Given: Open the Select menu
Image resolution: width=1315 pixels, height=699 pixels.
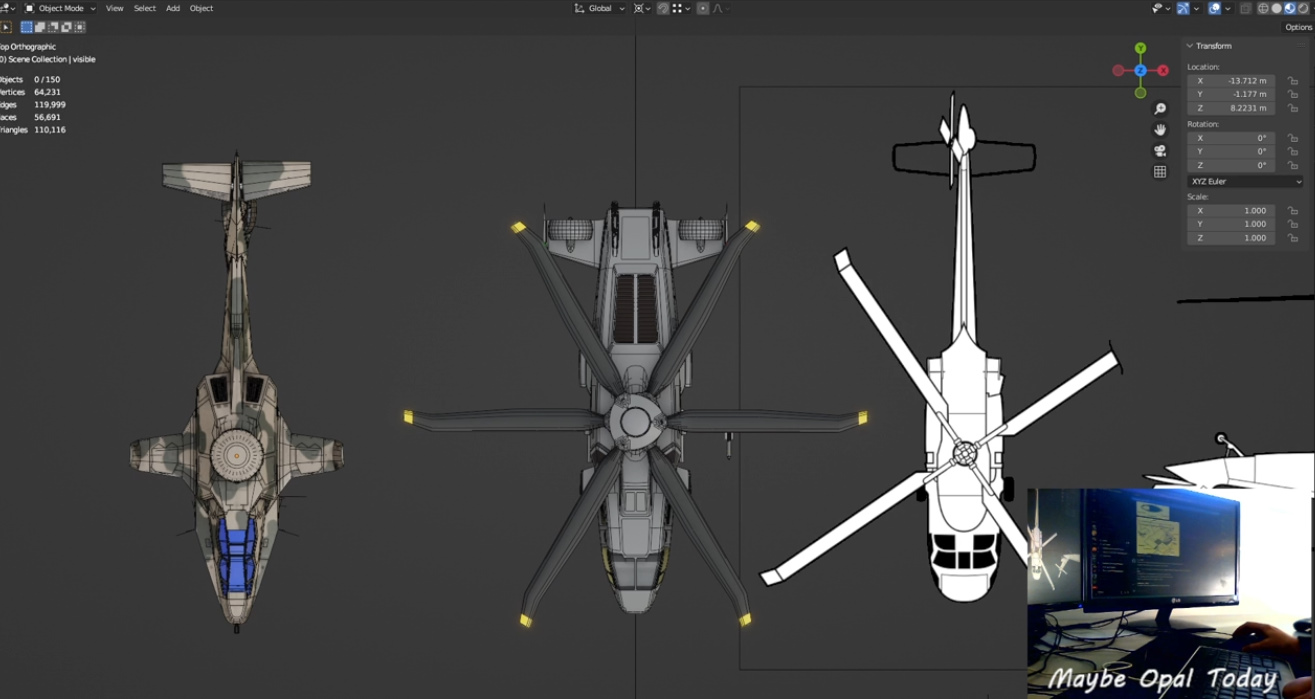Looking at the screenshot, I should tap(145, 8).
